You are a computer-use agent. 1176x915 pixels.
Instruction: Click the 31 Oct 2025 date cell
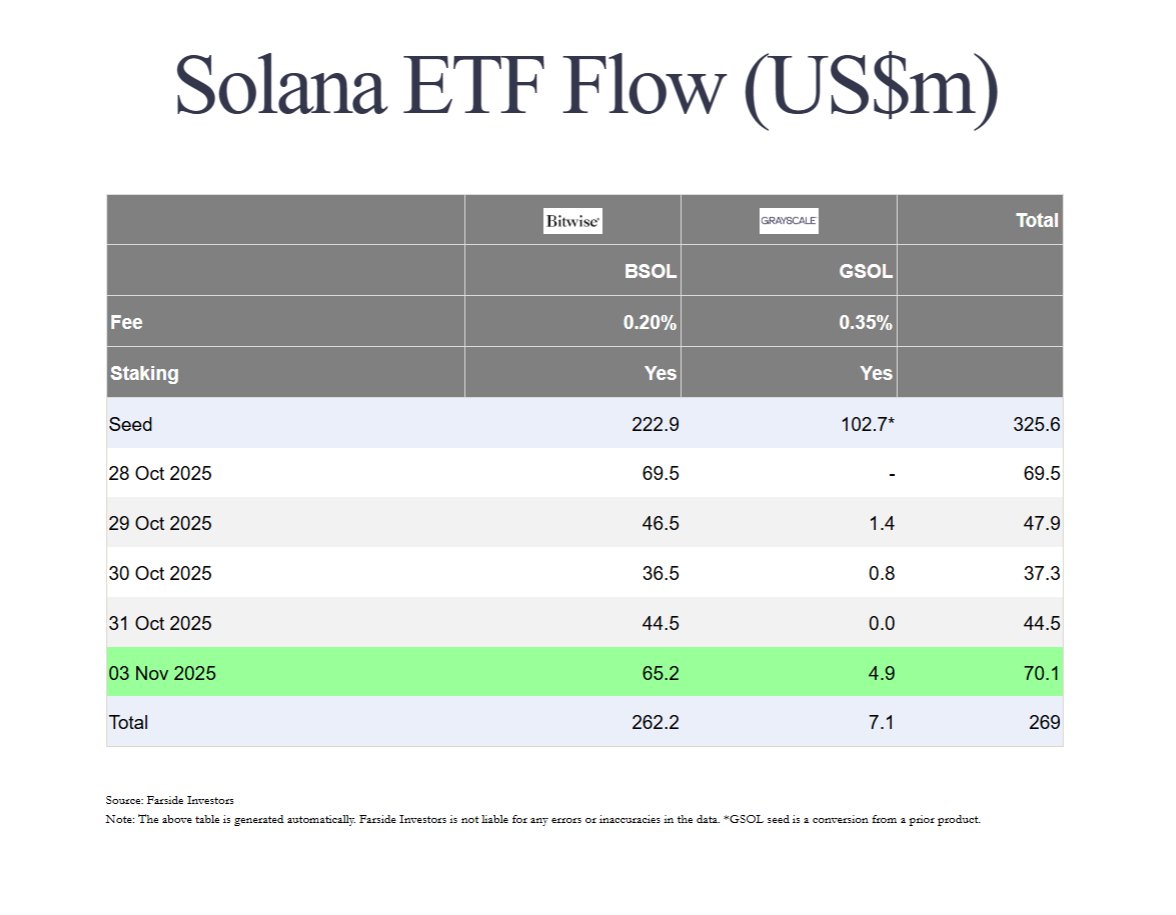click(x=160, y=624)
